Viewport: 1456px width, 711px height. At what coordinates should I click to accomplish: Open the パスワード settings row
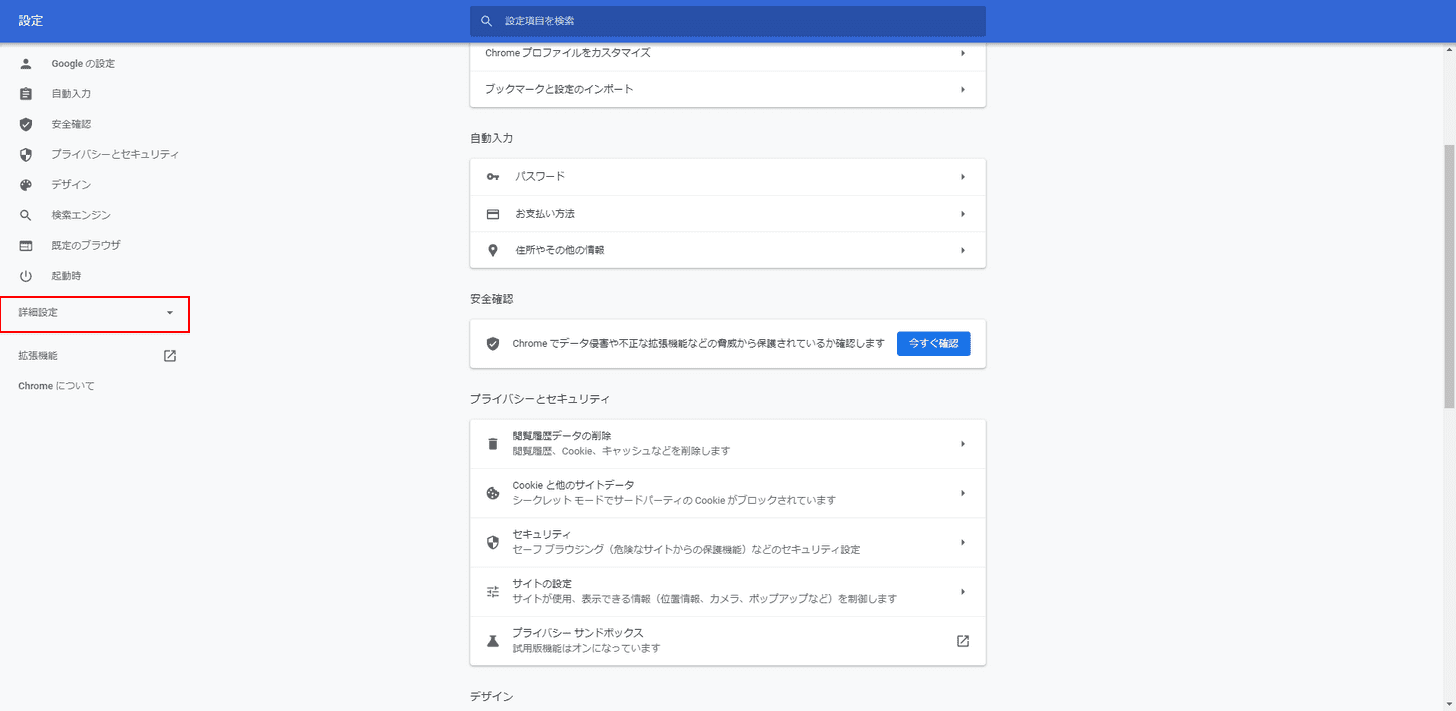[728, 177]
